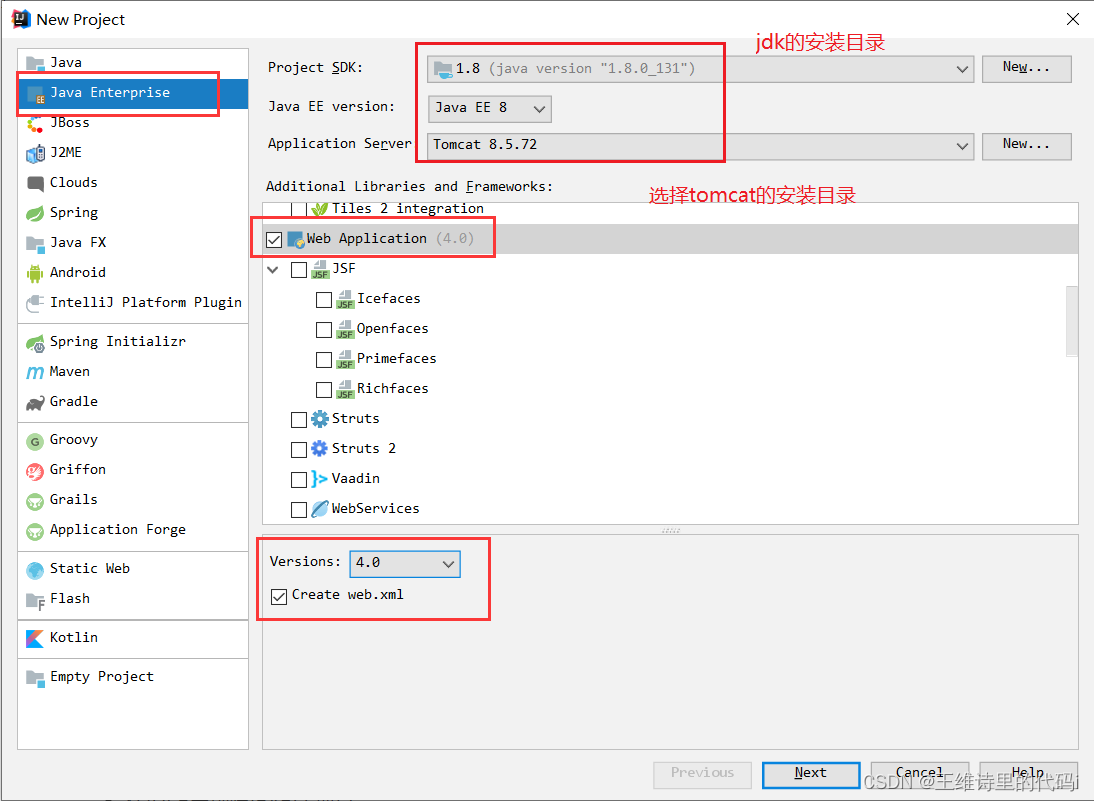
Task: Click the Vaadin icon
Action: [320, 479]
